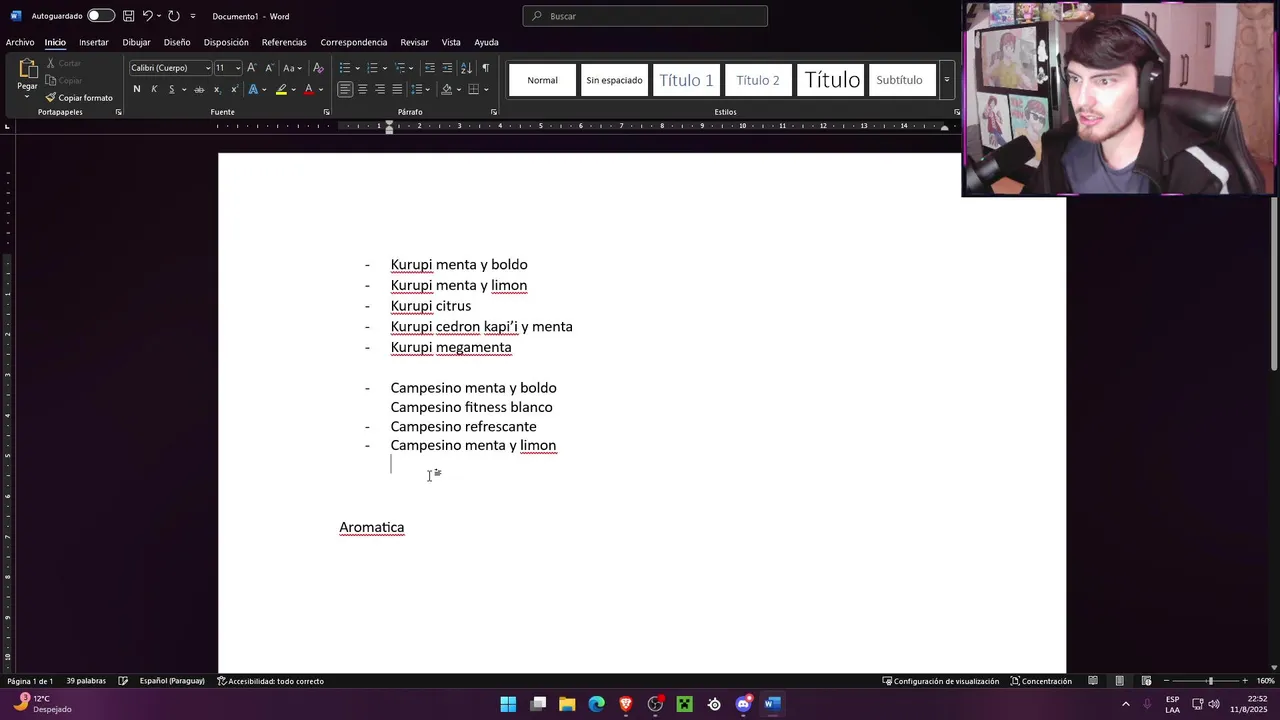Viewport: 1280px width, 720px height.
Task: Open Windows Start menu
Action: tap(508, 704)
